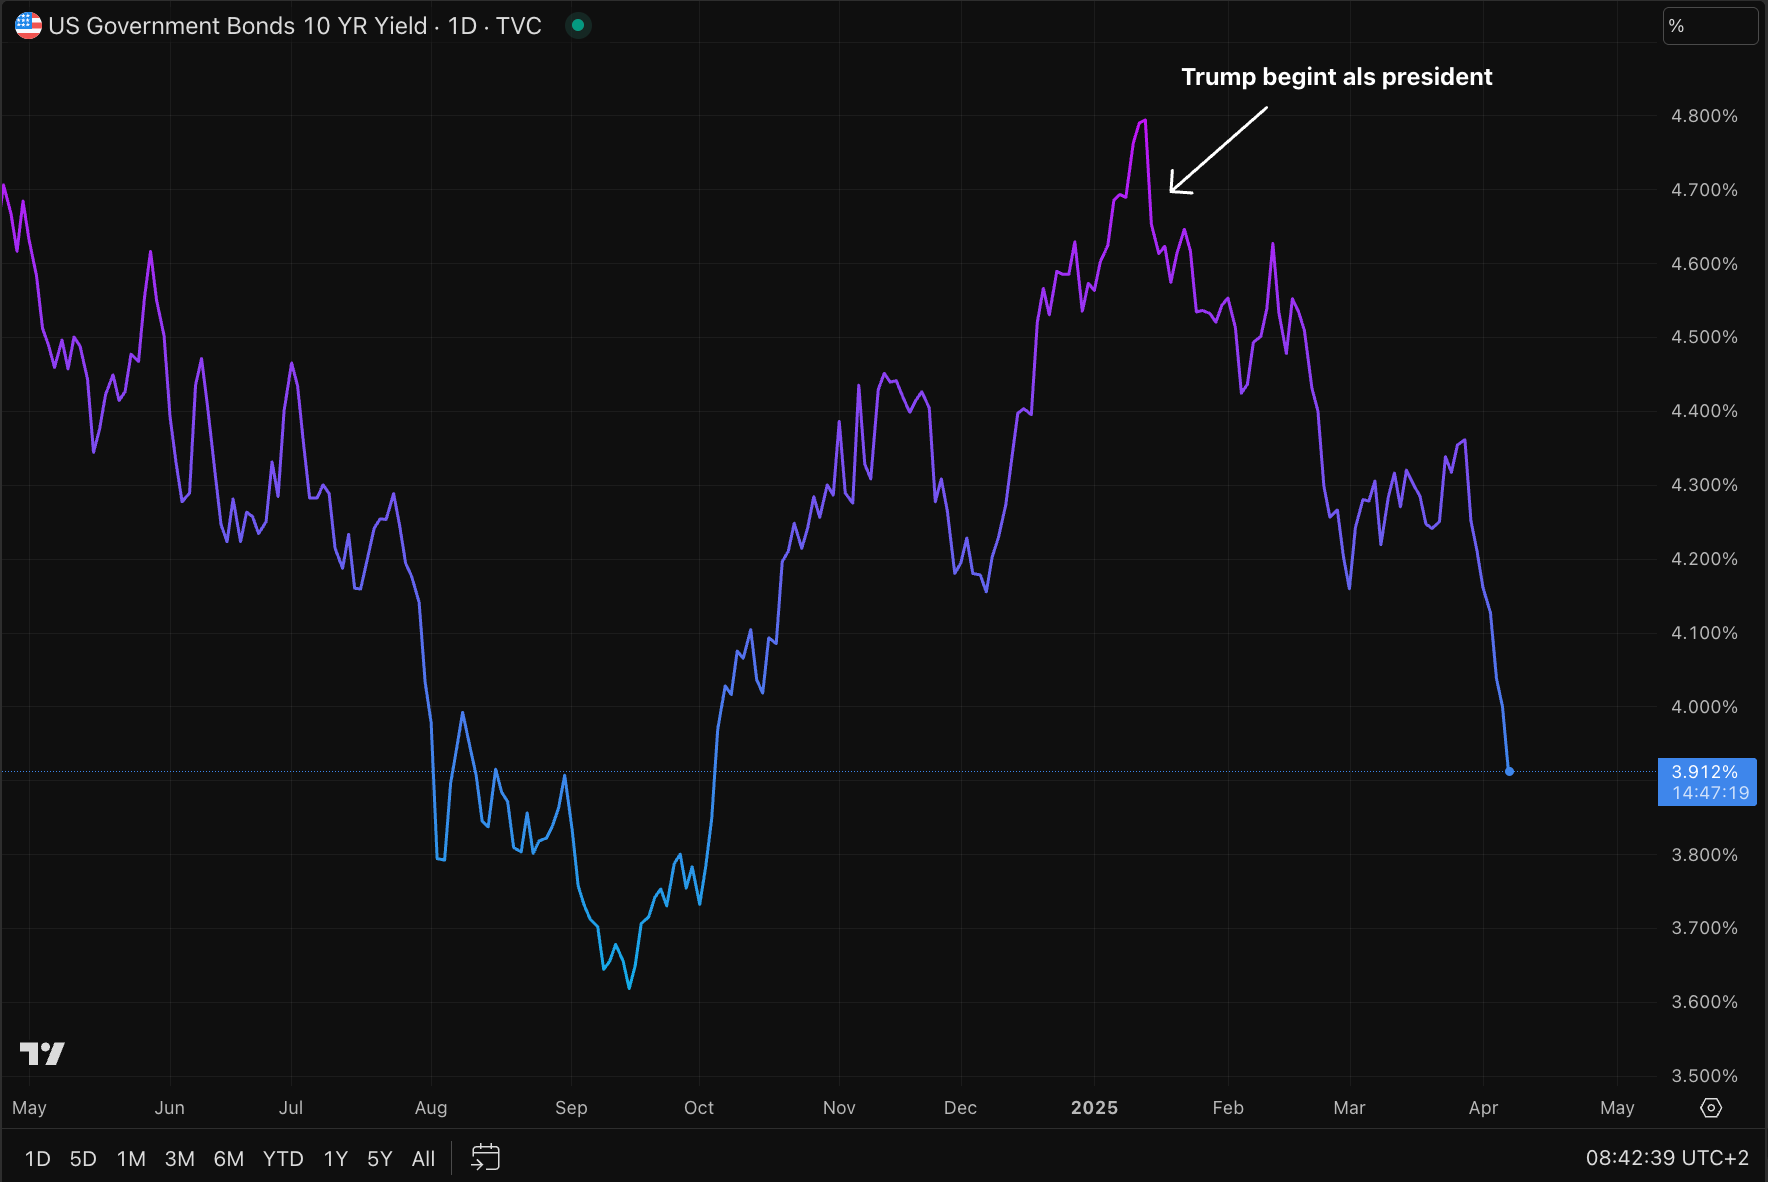The width and height of the screenshot is (1768, 1182).
Task: Select the 1D time range
Action: (x=37, y=1158)
